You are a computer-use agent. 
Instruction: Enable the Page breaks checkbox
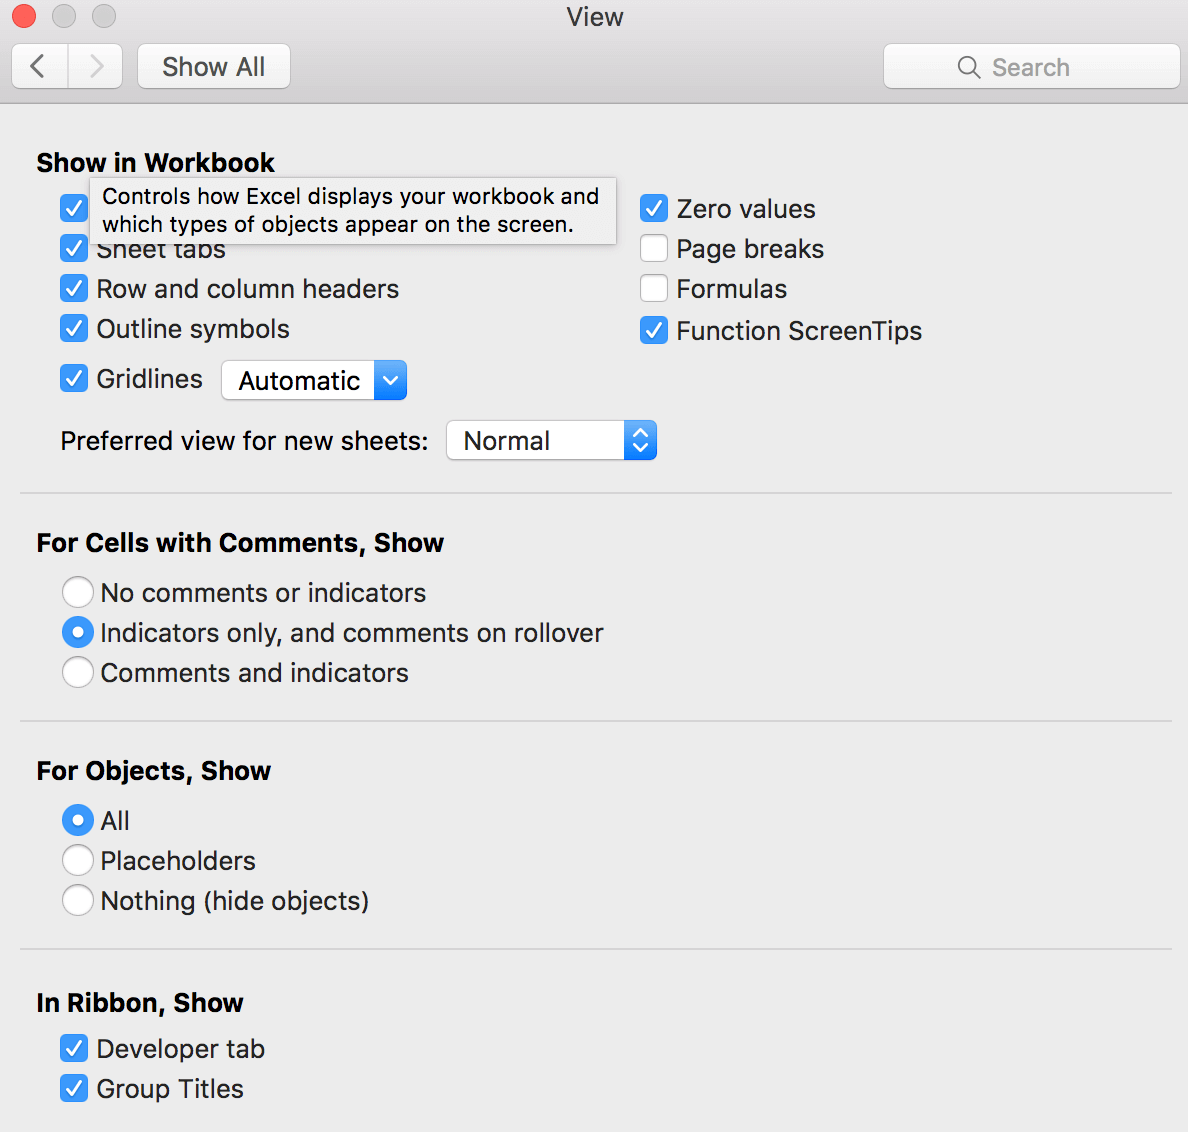click(x=654, y=249)
